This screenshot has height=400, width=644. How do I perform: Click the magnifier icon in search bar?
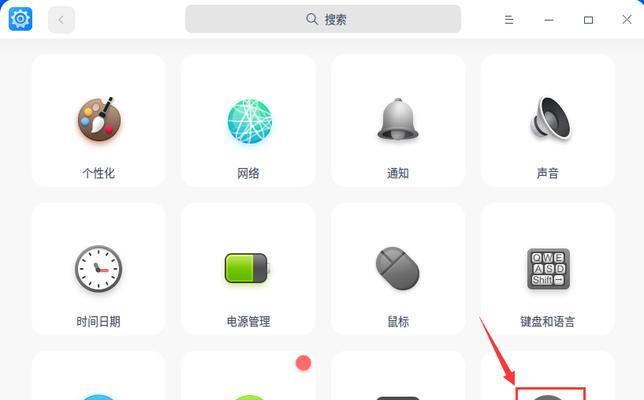pos(312,19)
